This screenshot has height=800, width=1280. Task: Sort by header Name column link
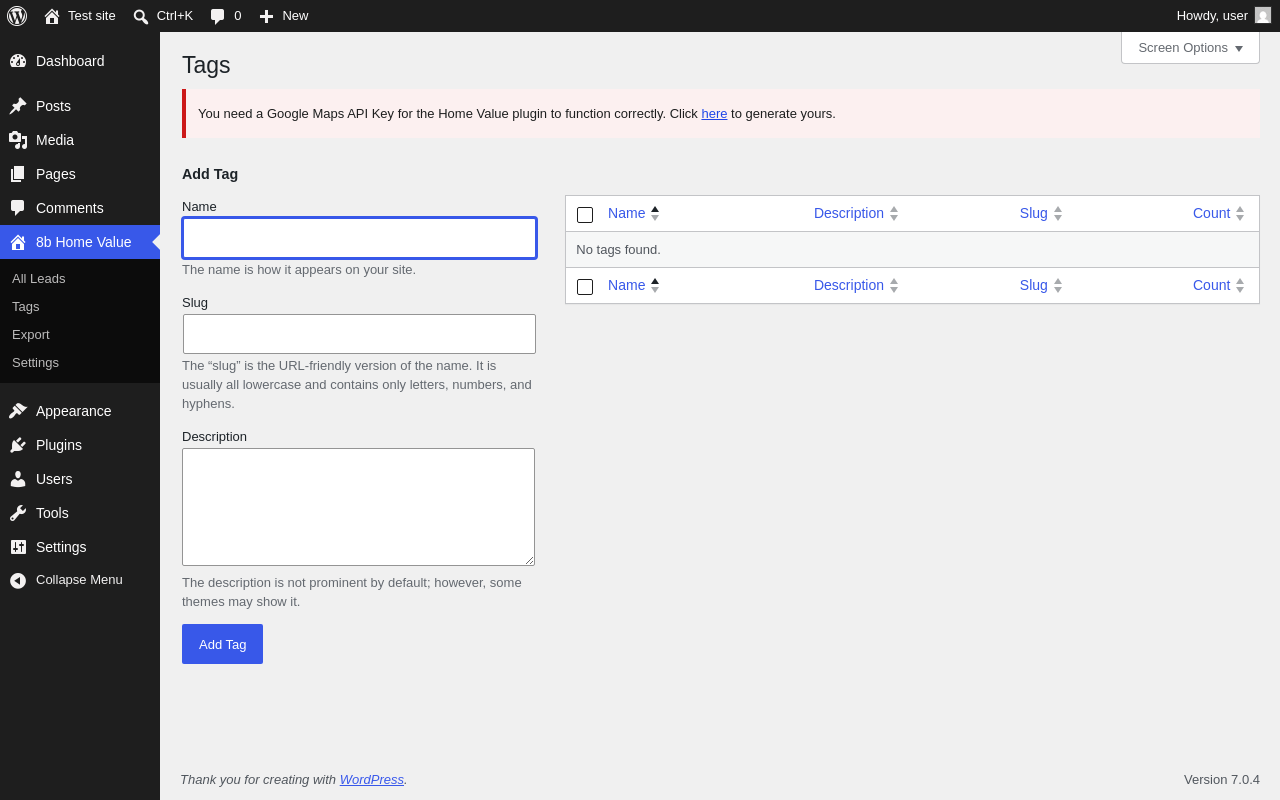[626, 213]
